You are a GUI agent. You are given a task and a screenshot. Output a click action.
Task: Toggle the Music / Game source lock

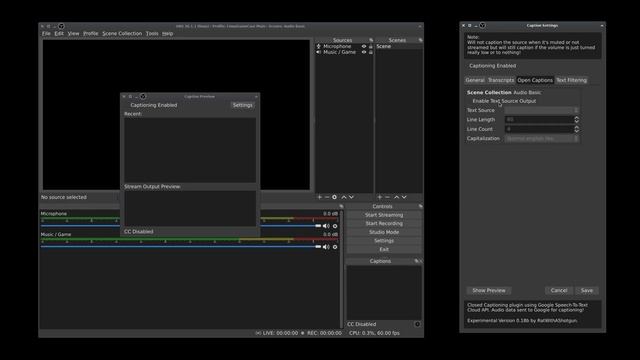pyautogui.click(x=371, y=52)
